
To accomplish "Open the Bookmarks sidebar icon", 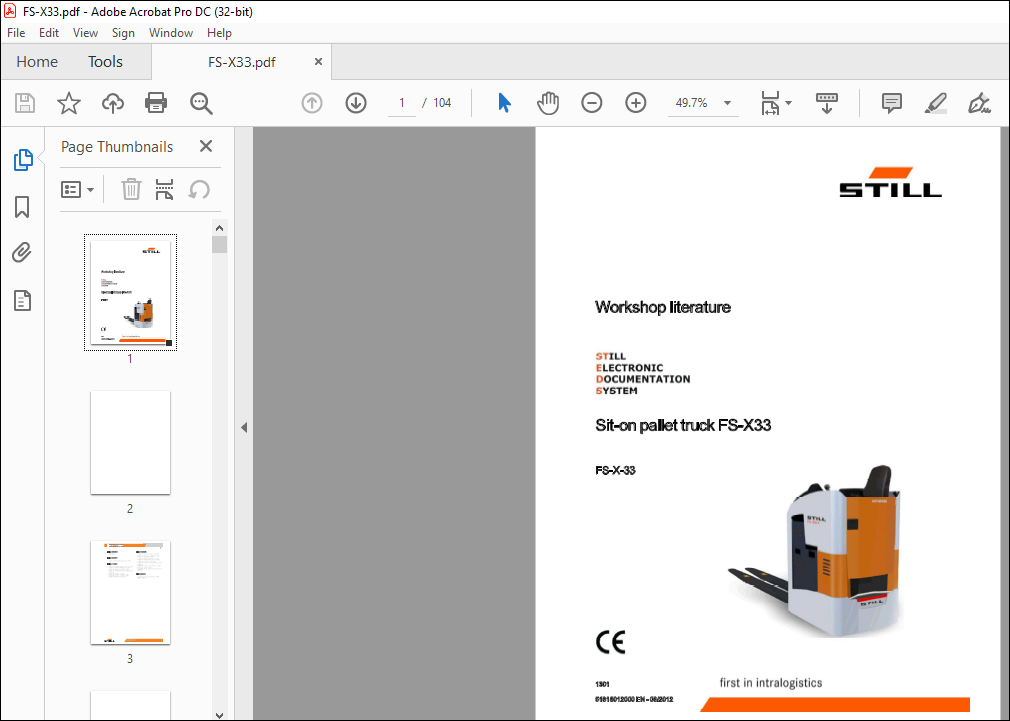I will pos(22,207).
